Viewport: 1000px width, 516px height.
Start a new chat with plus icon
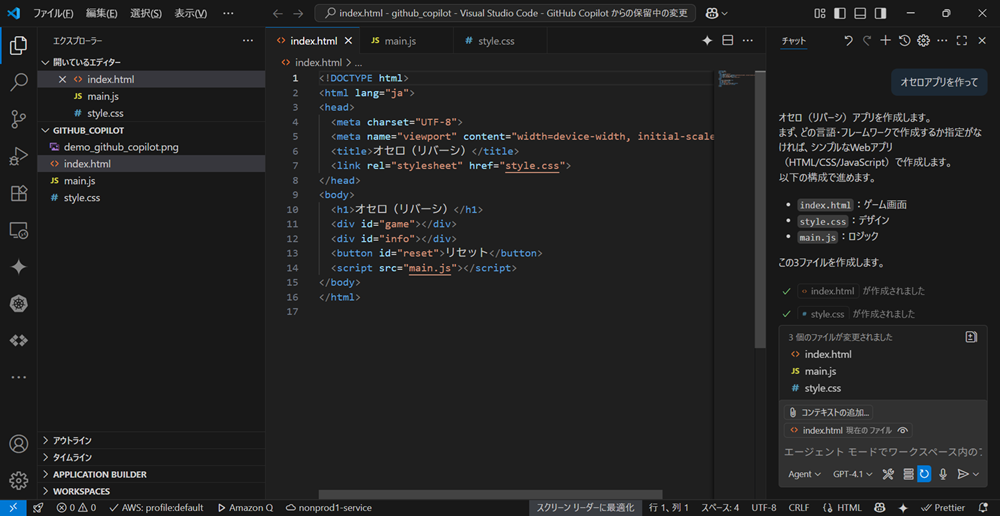tap(885, 41)
